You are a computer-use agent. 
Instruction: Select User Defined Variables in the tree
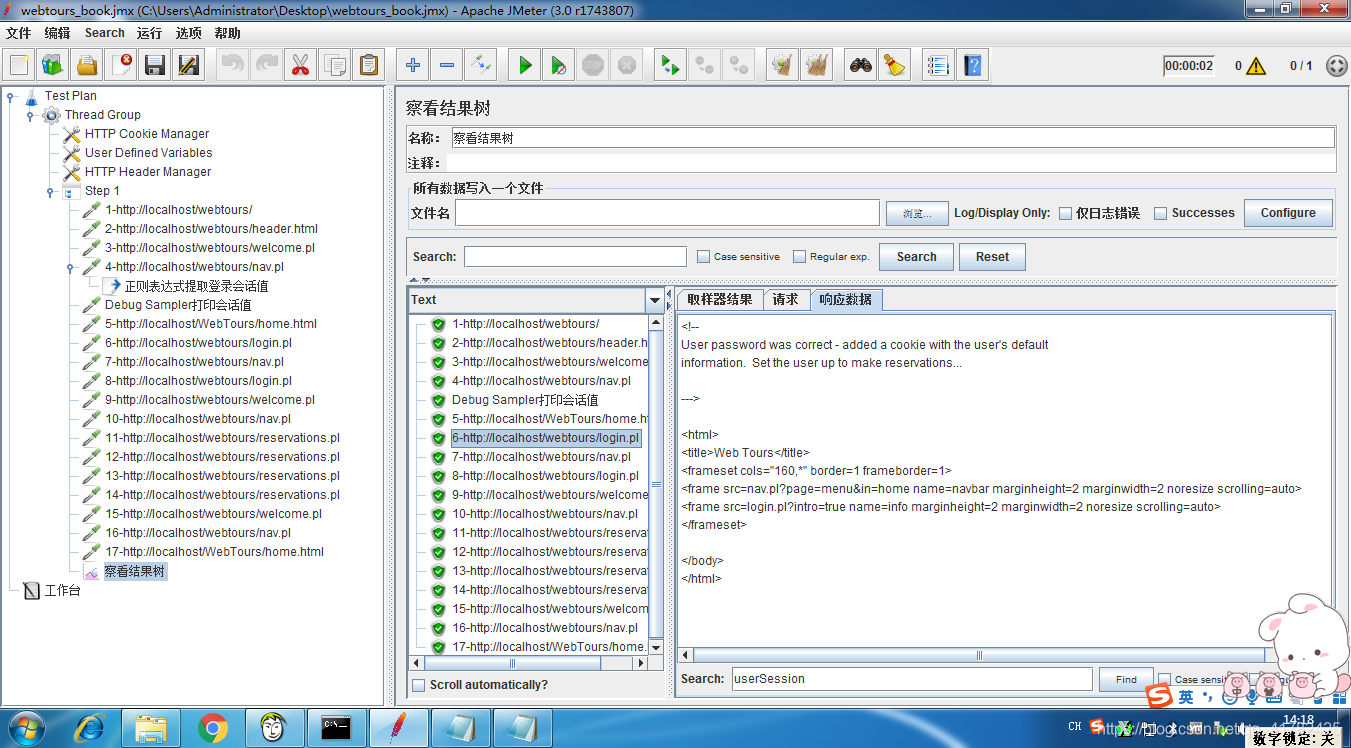point(148,153)
